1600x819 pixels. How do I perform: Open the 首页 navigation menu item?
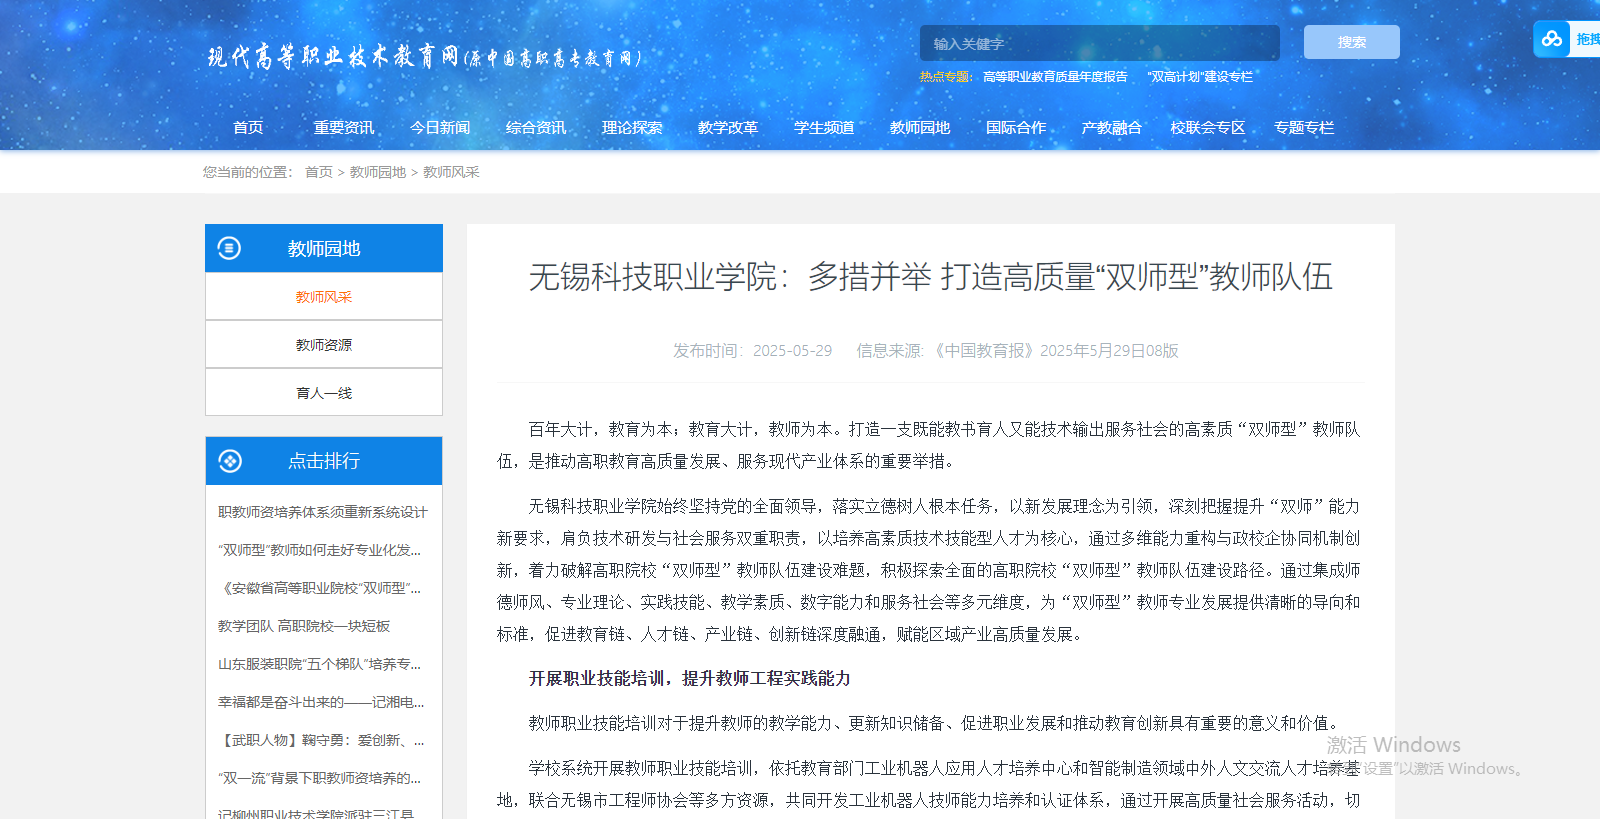(x=248, y=127)
